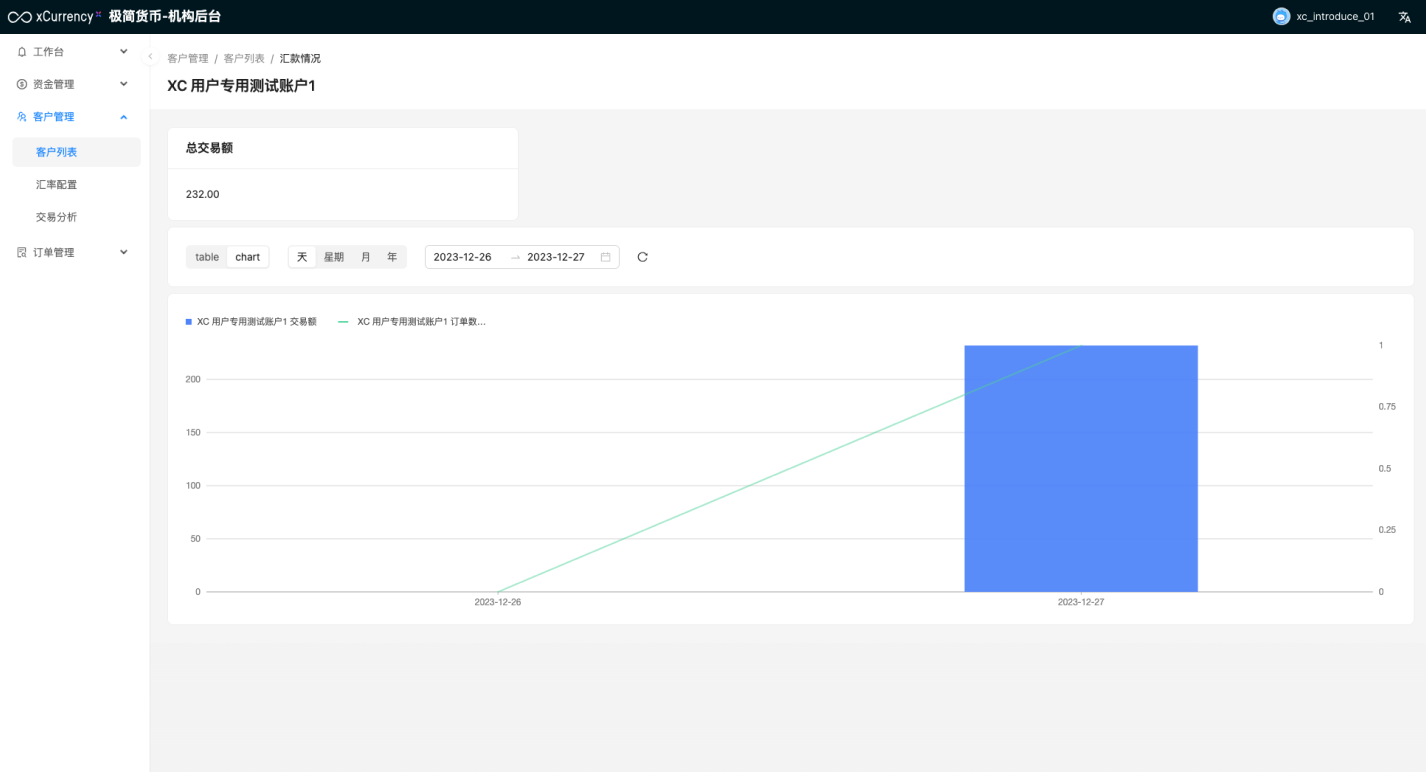
Task: Click the 232.00 total amount value
Action: [202, 194]
